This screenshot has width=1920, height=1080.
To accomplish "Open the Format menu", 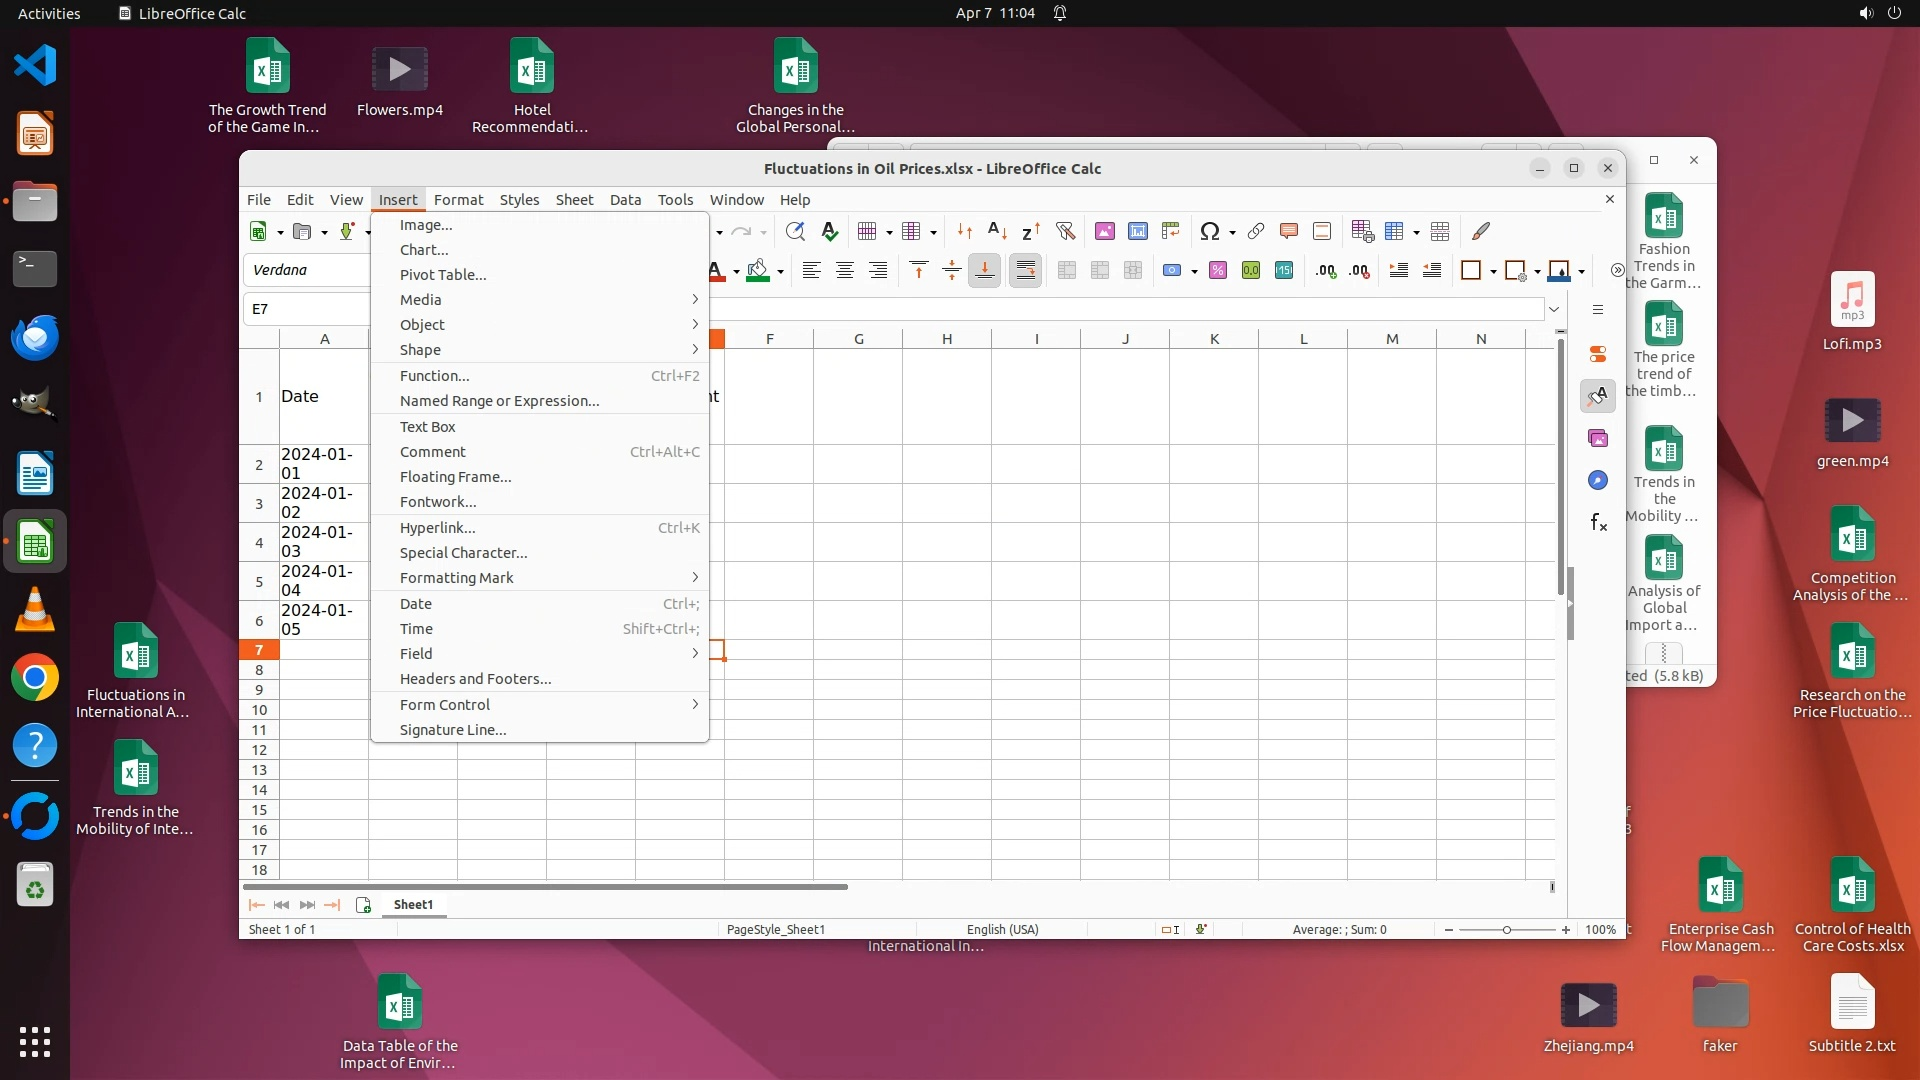I will pyautogui.click(x=458, y=200).
